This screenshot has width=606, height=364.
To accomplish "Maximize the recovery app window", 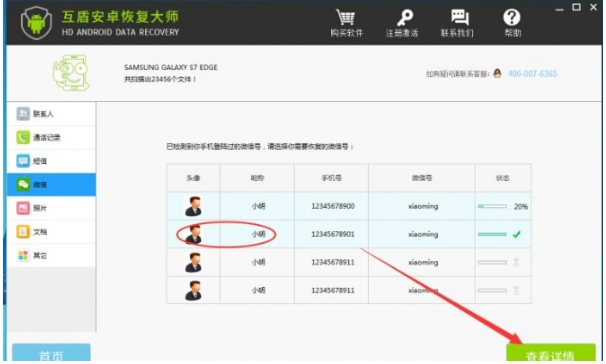I will click(x=576, y=7).
